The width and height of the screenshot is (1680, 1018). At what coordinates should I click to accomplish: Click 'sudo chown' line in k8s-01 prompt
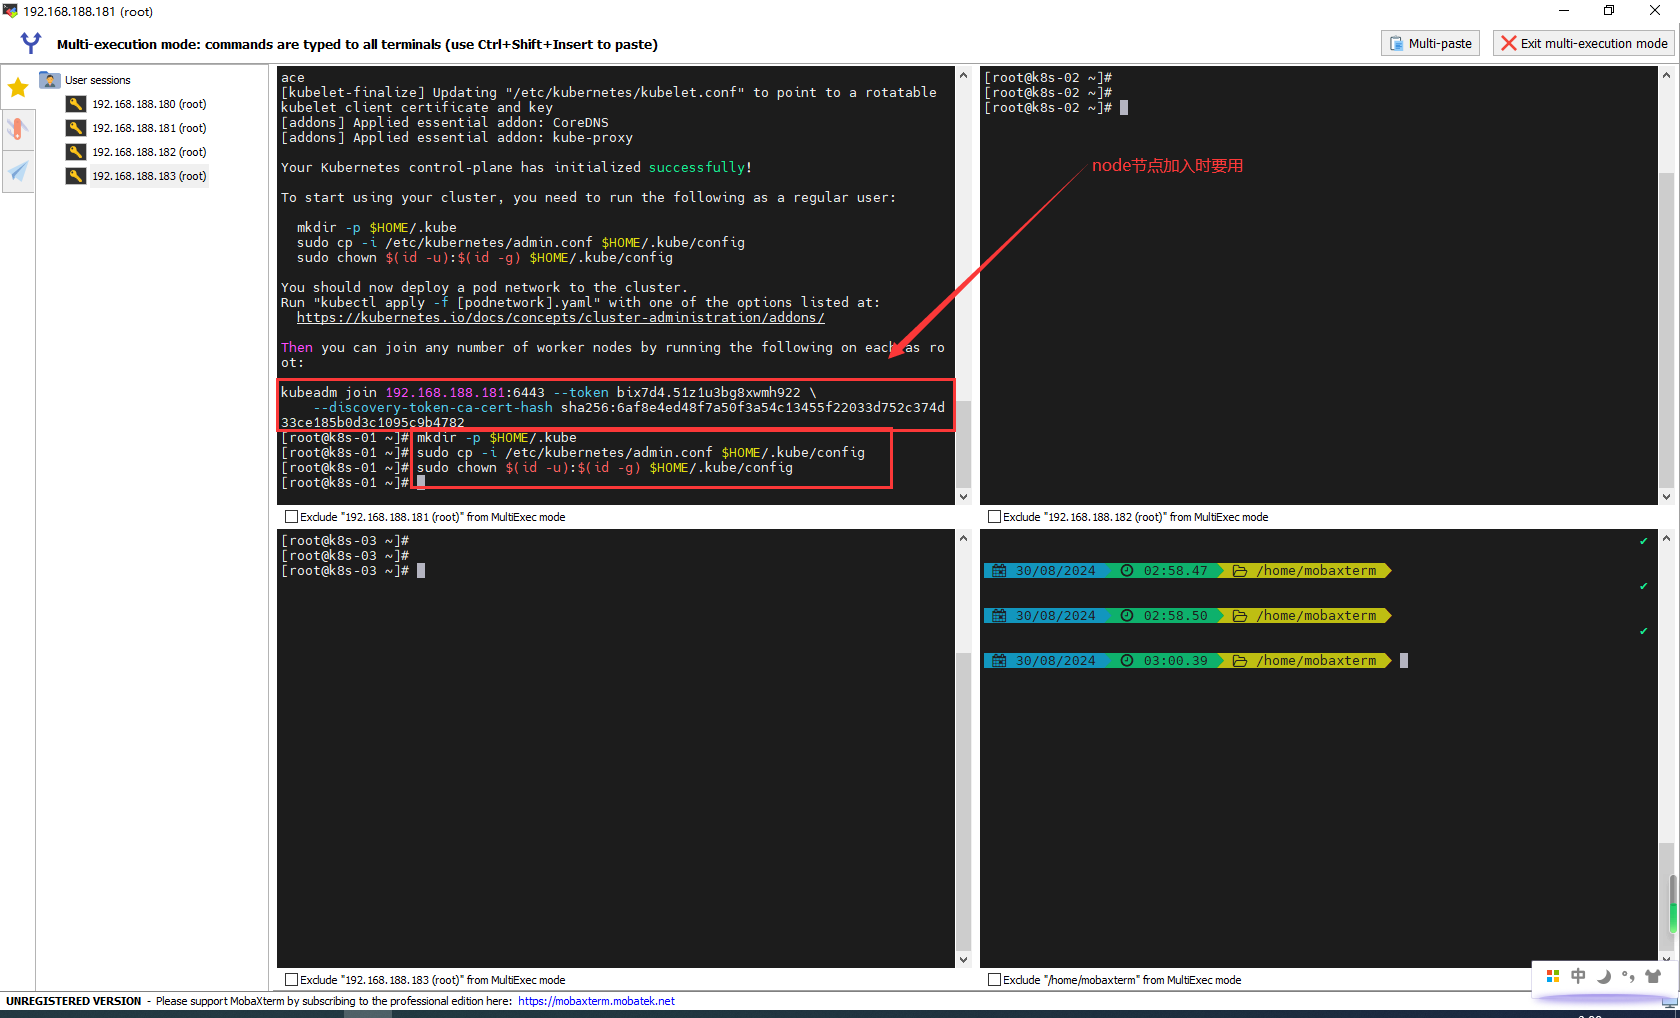point(605,467)
